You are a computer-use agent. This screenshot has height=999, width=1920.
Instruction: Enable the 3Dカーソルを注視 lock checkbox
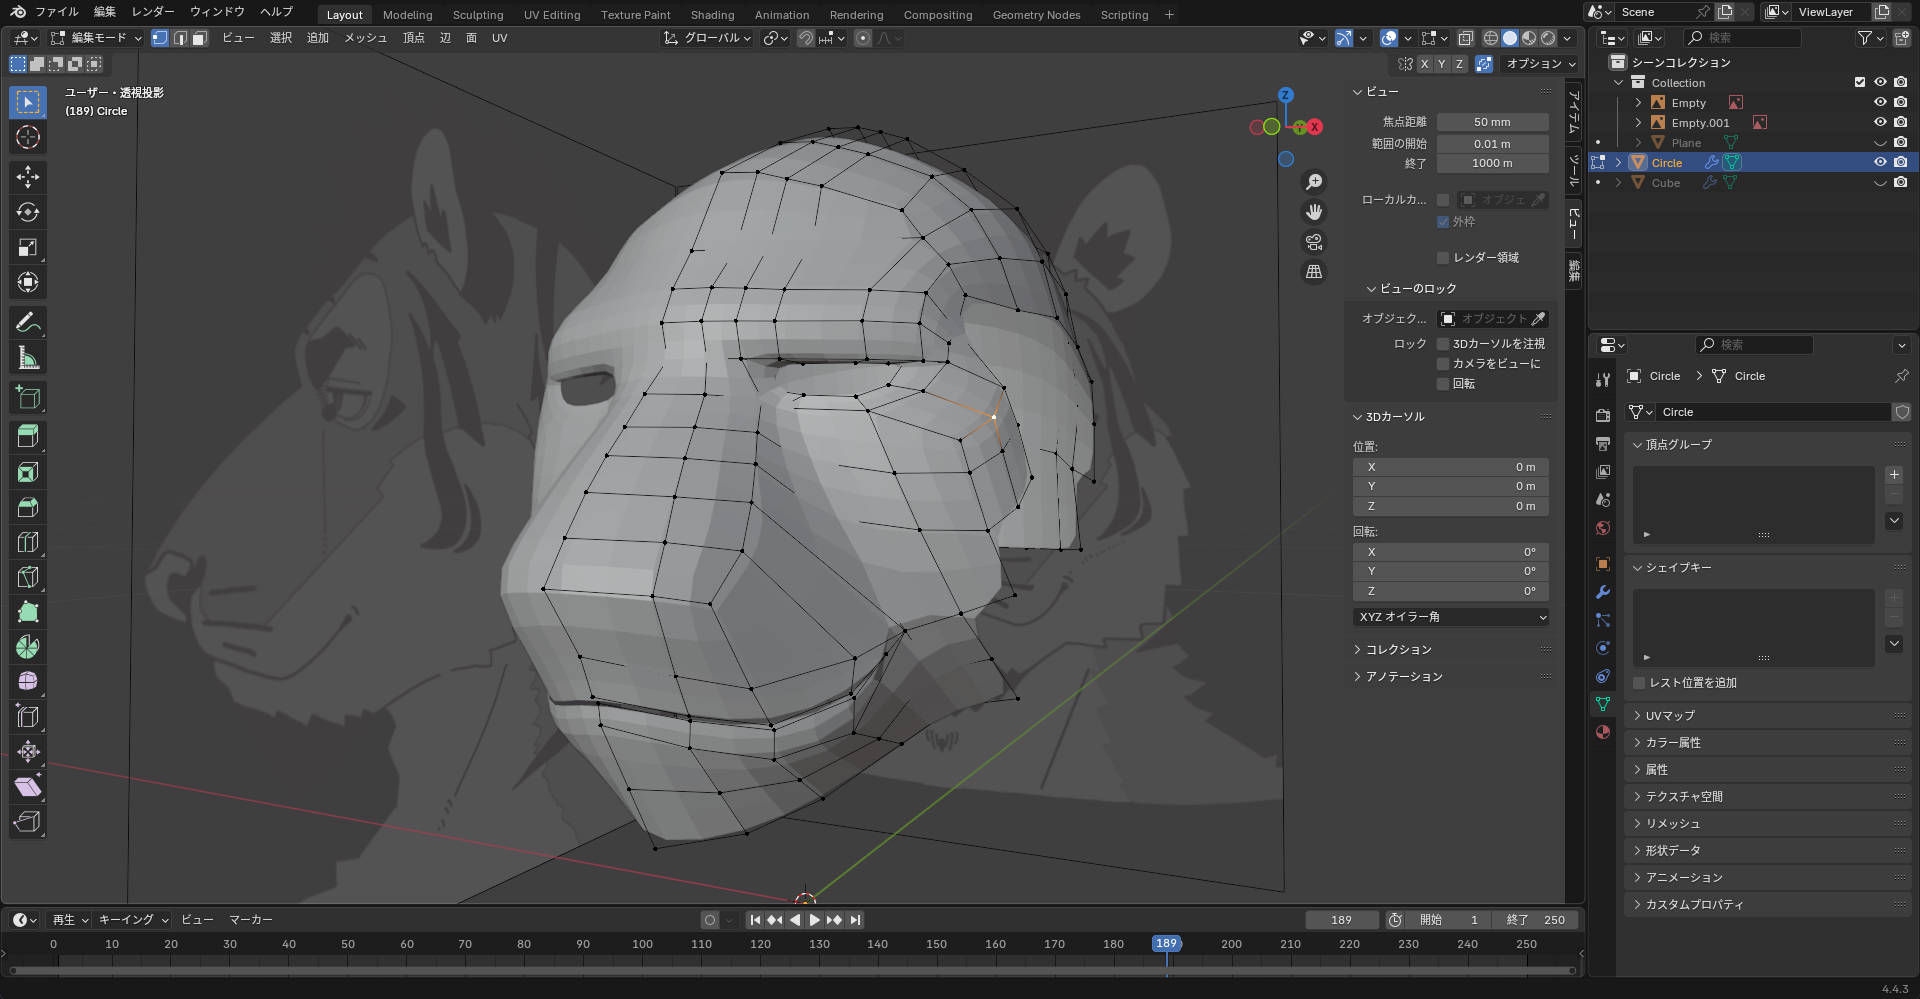click(1443, 344)
